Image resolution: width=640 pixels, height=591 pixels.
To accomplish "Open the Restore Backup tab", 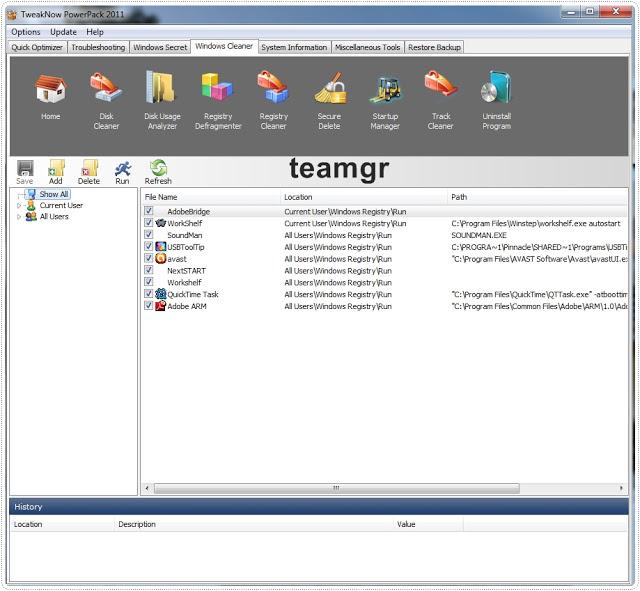I will click(434, 47).
